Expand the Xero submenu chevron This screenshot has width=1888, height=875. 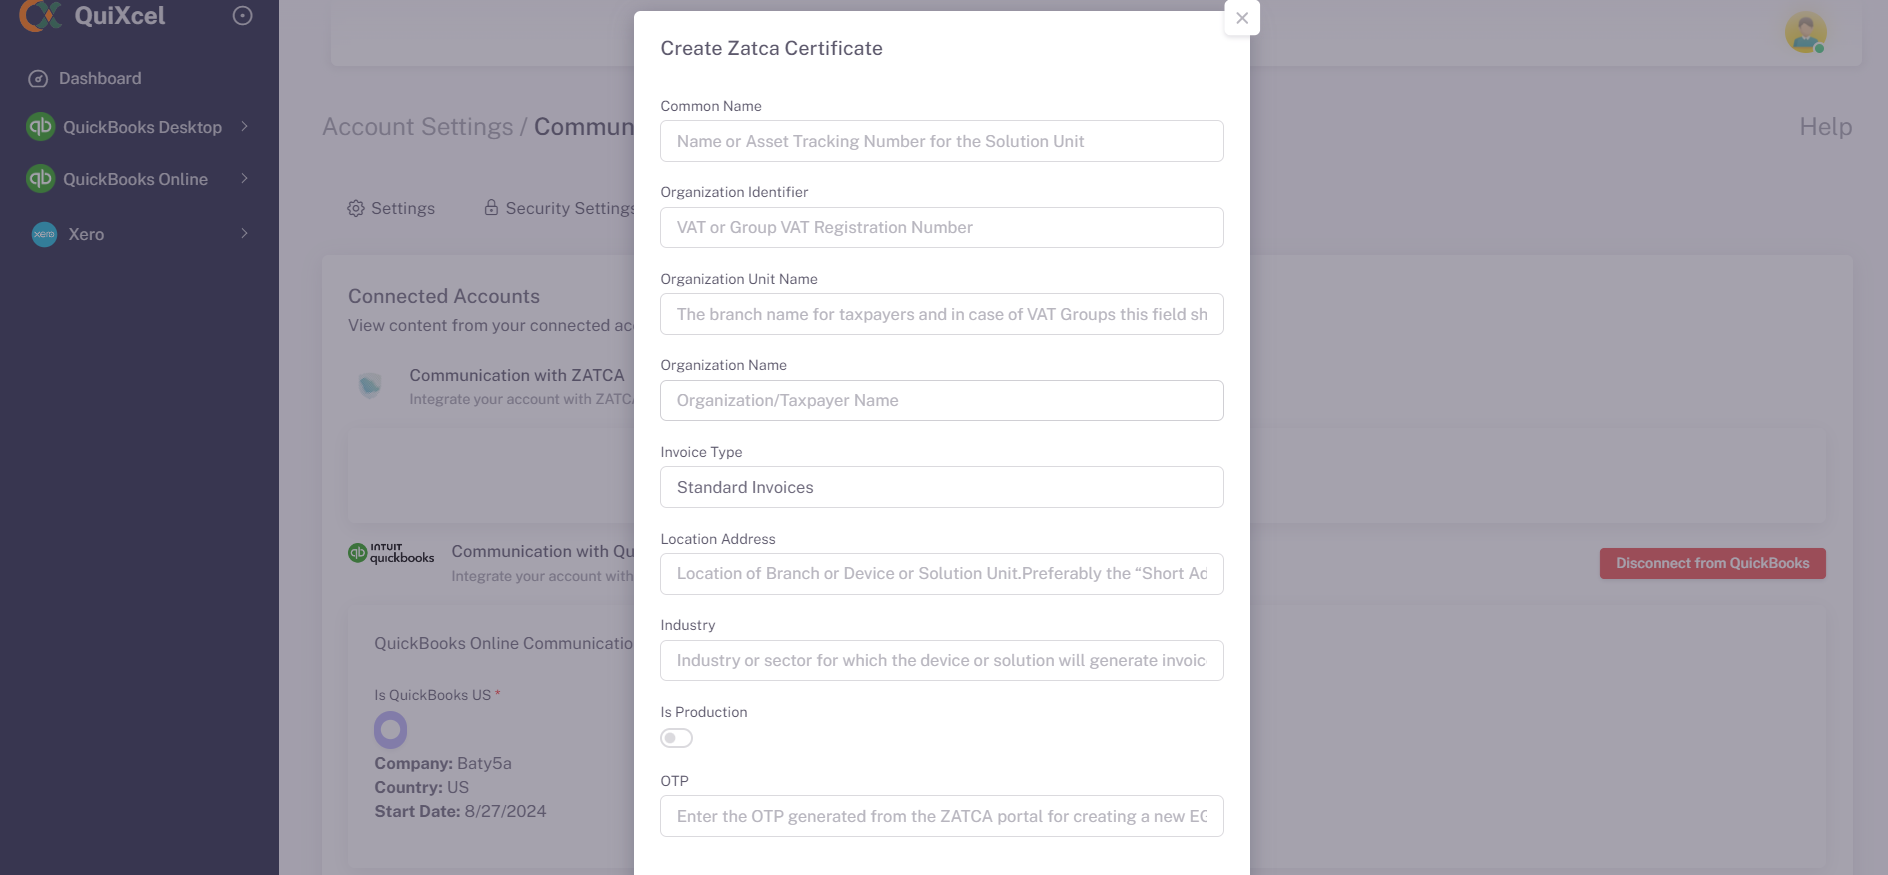pyautogui.click(x=244, y=234)
